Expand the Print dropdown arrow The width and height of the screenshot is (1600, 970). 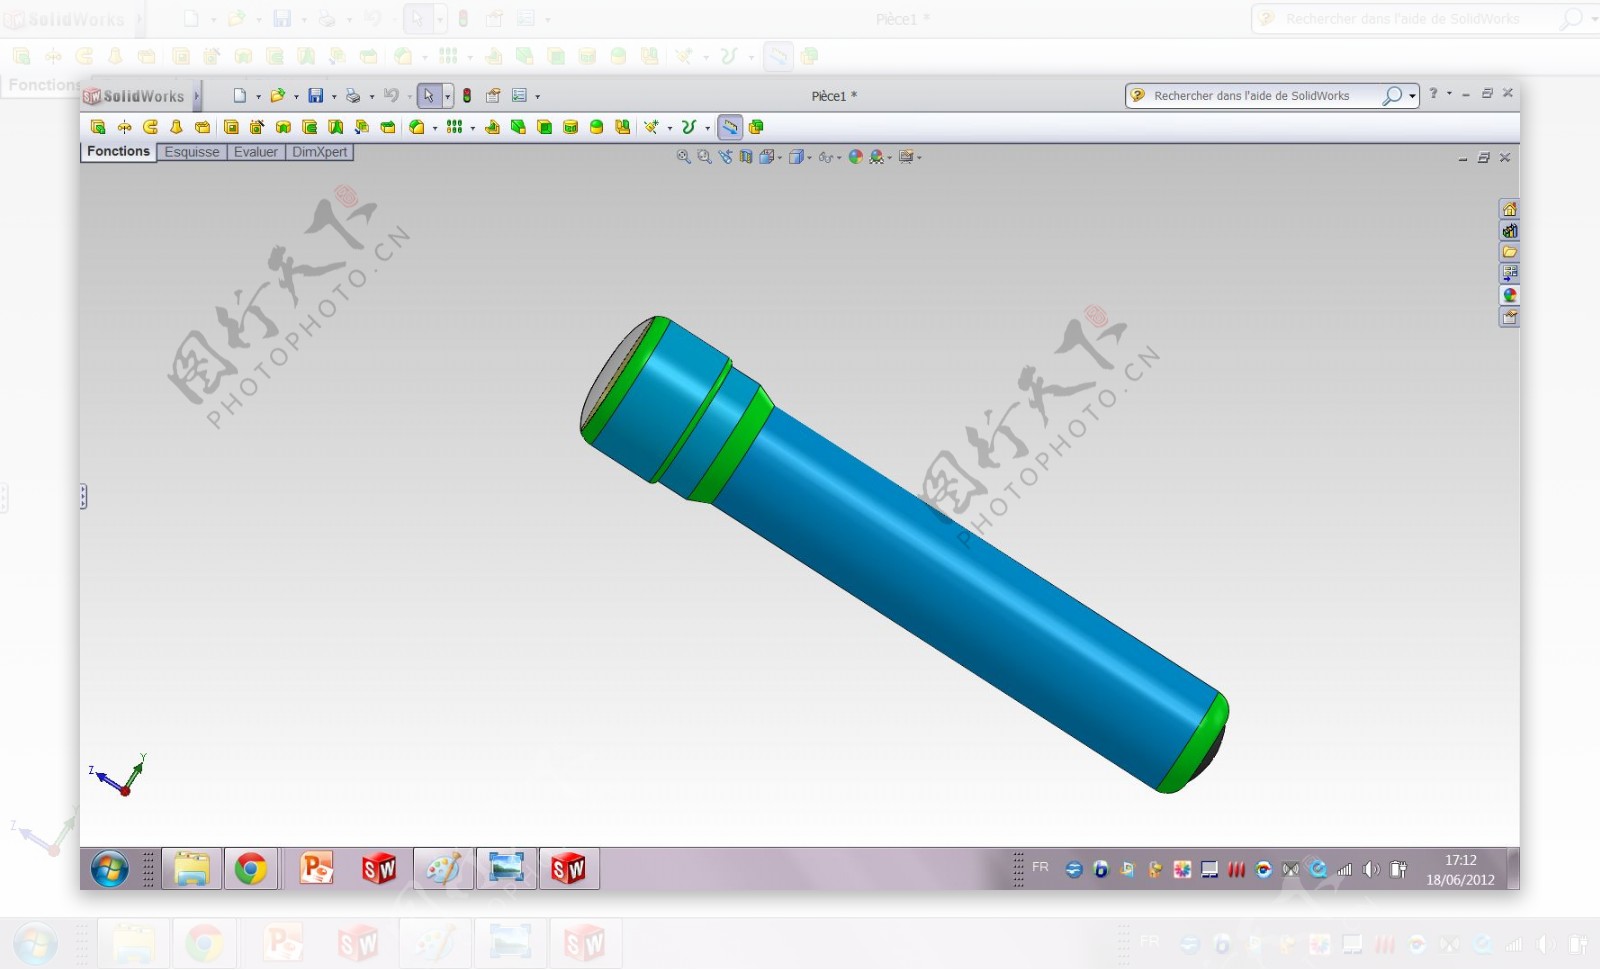coord(371,97)
